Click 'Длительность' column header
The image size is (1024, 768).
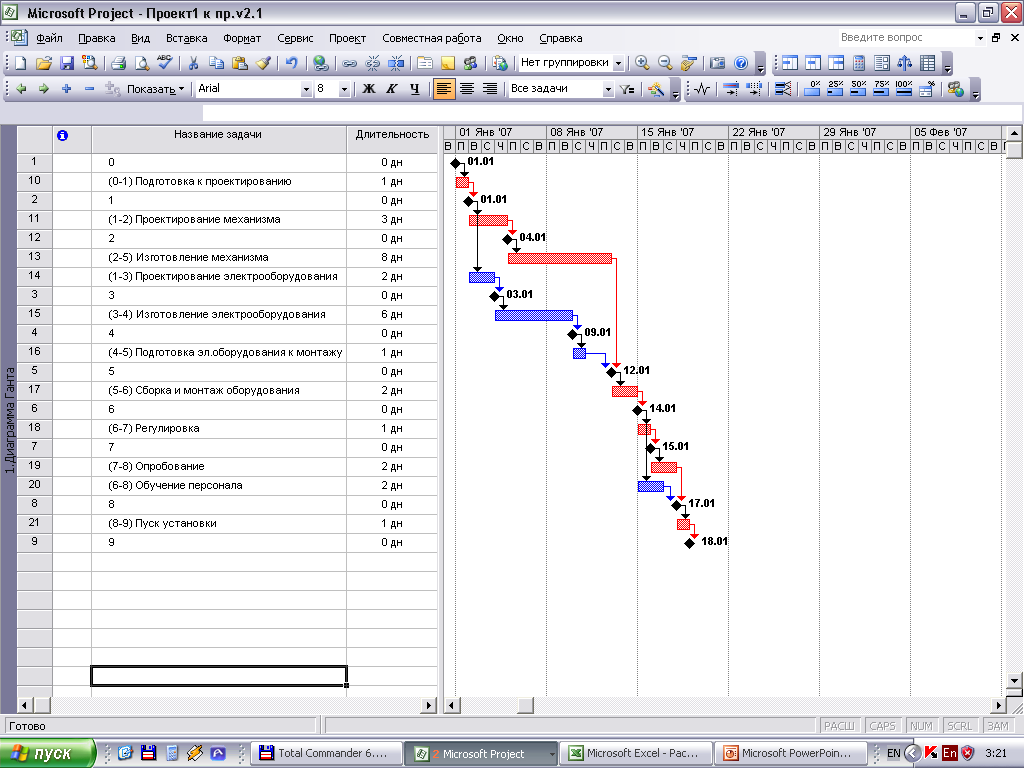(392, 138)
